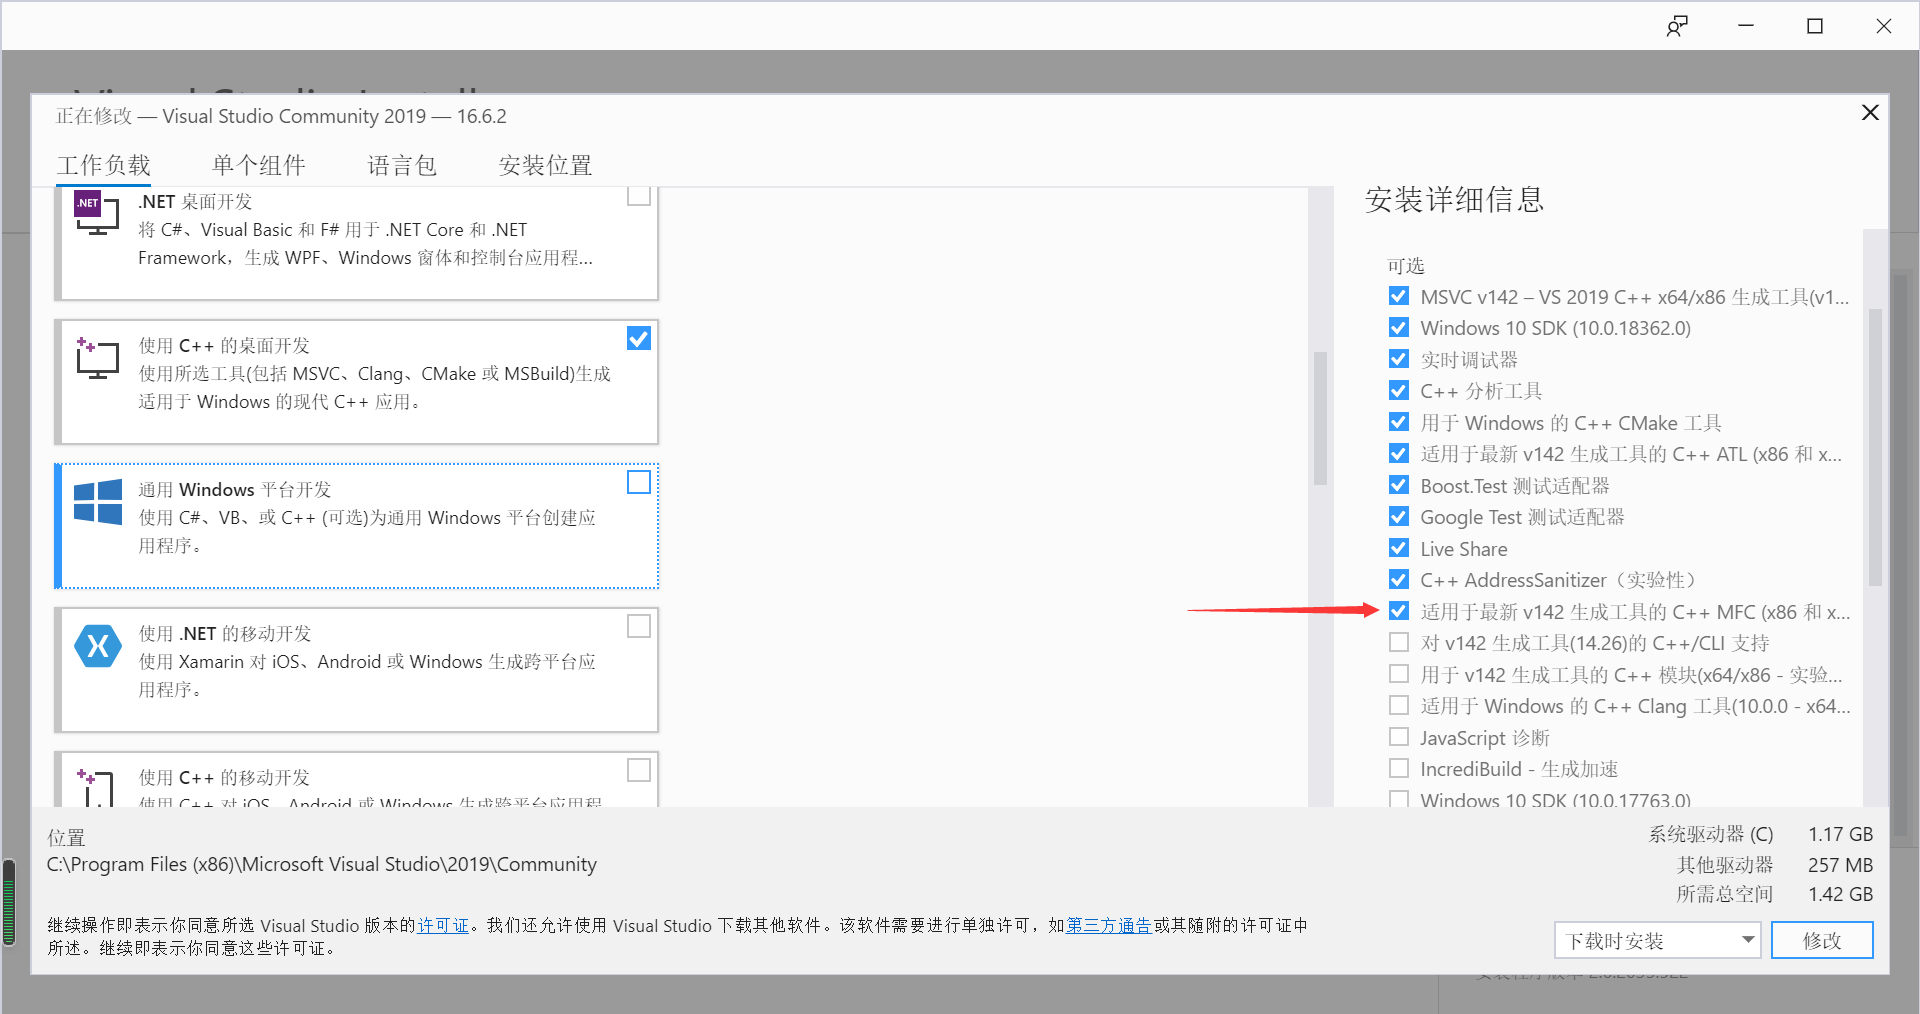Uncheck C++ 分析工具 option
Viewport: 1920px width, 1014px height.
[1399, 390]
